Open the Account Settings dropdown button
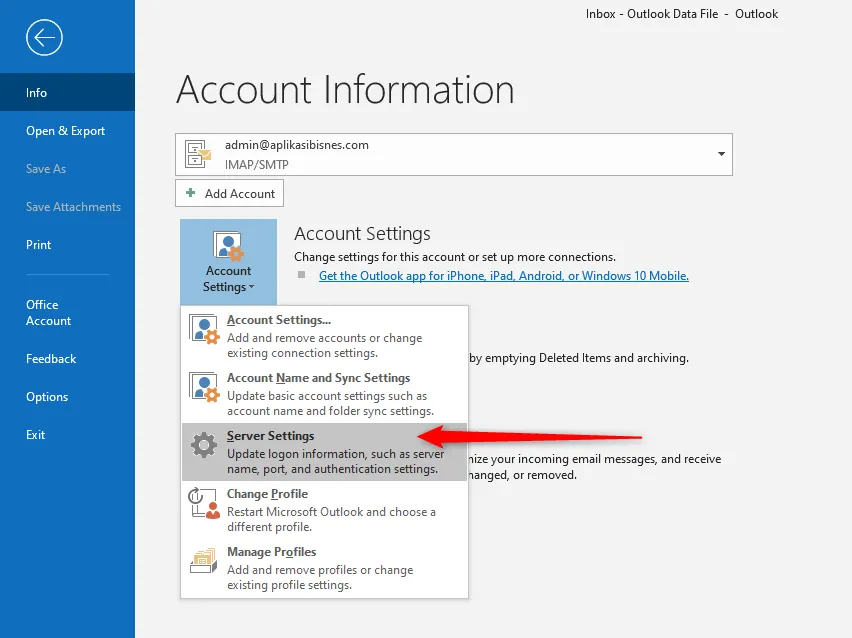The height and width of the screenshot is (638, 852). [228, 262]
